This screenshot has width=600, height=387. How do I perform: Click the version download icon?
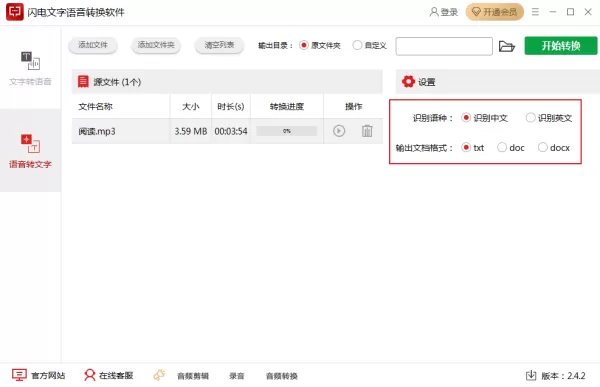(x=531, y=376)
